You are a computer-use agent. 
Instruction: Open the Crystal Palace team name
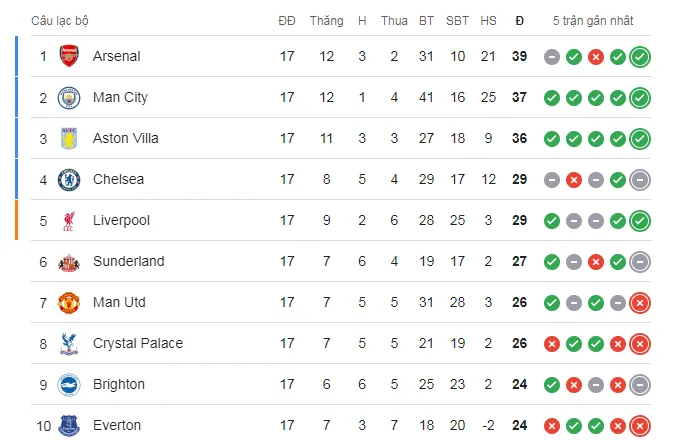[137, 343]
